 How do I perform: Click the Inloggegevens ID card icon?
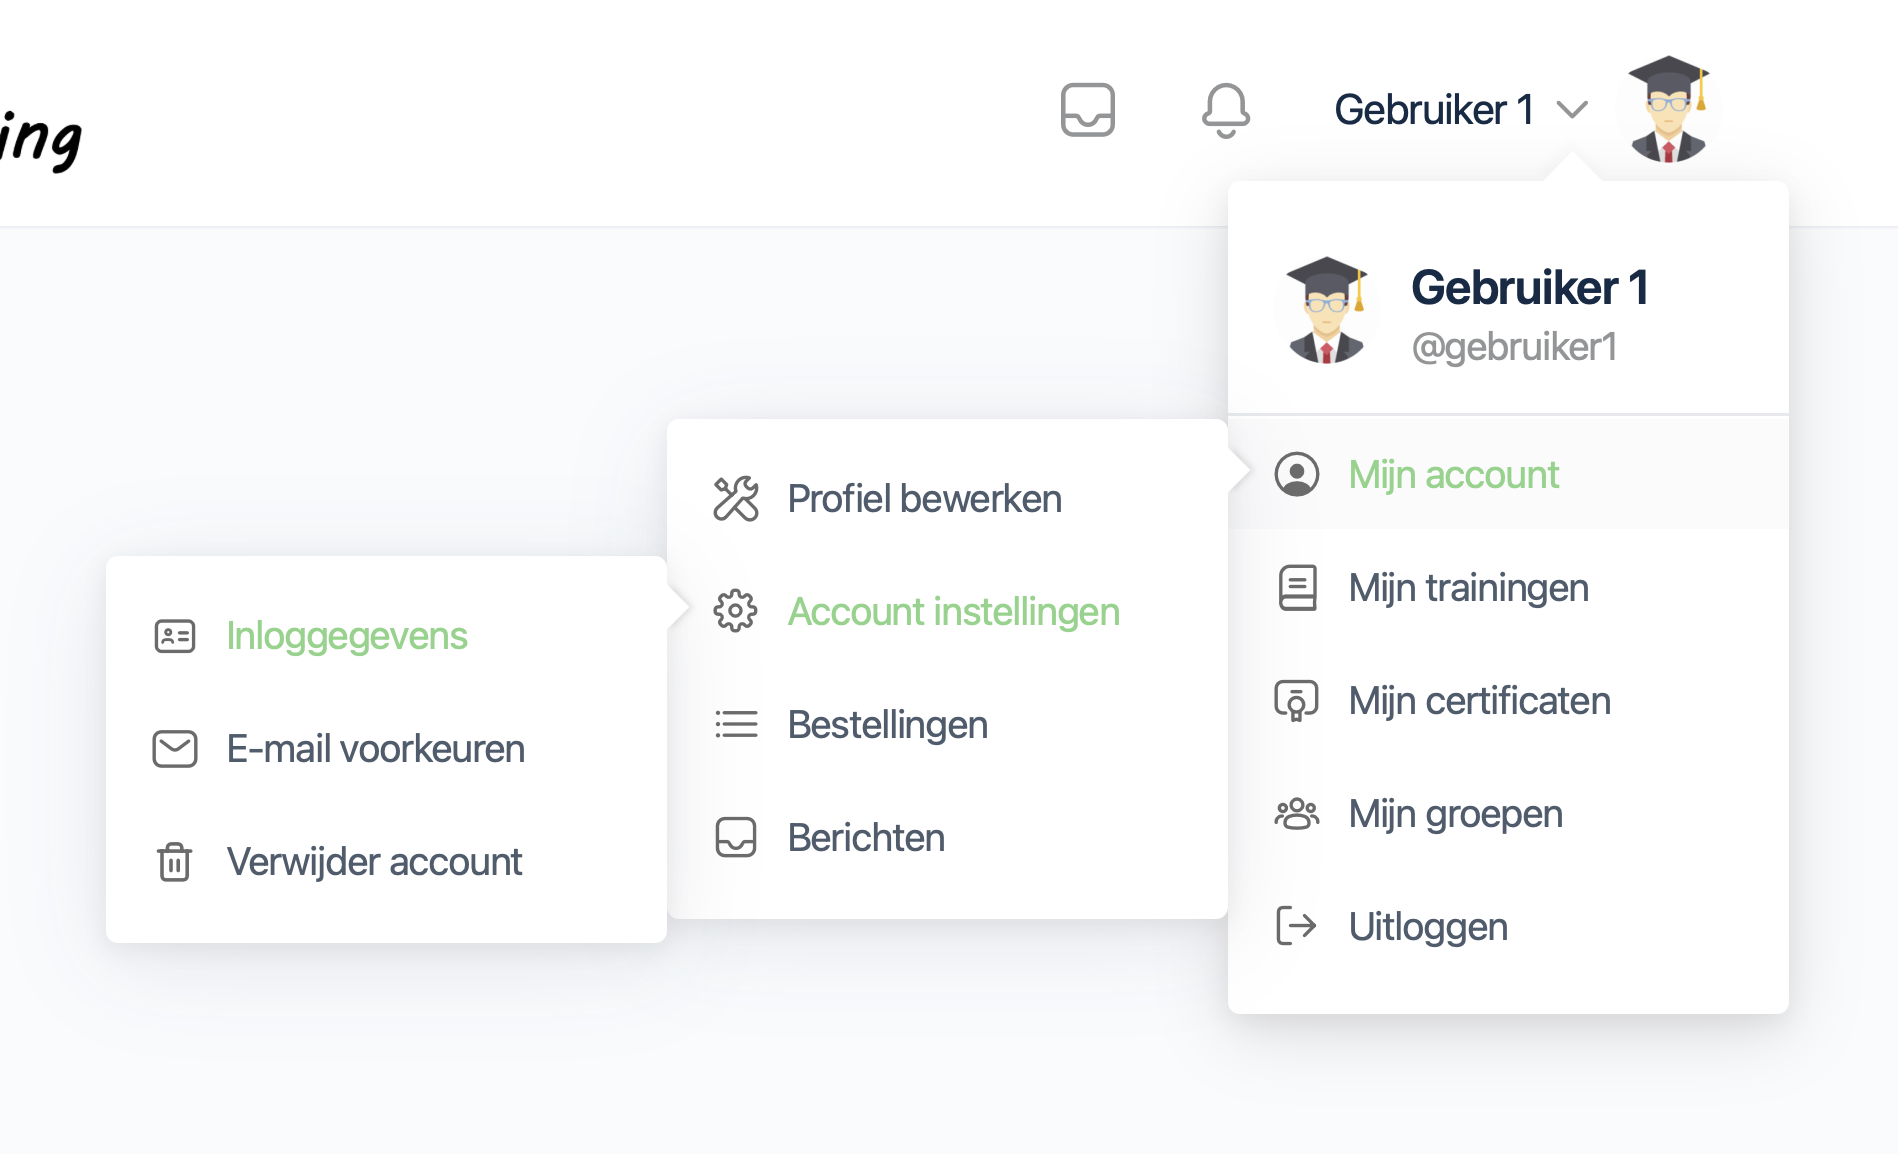(175, 636)
